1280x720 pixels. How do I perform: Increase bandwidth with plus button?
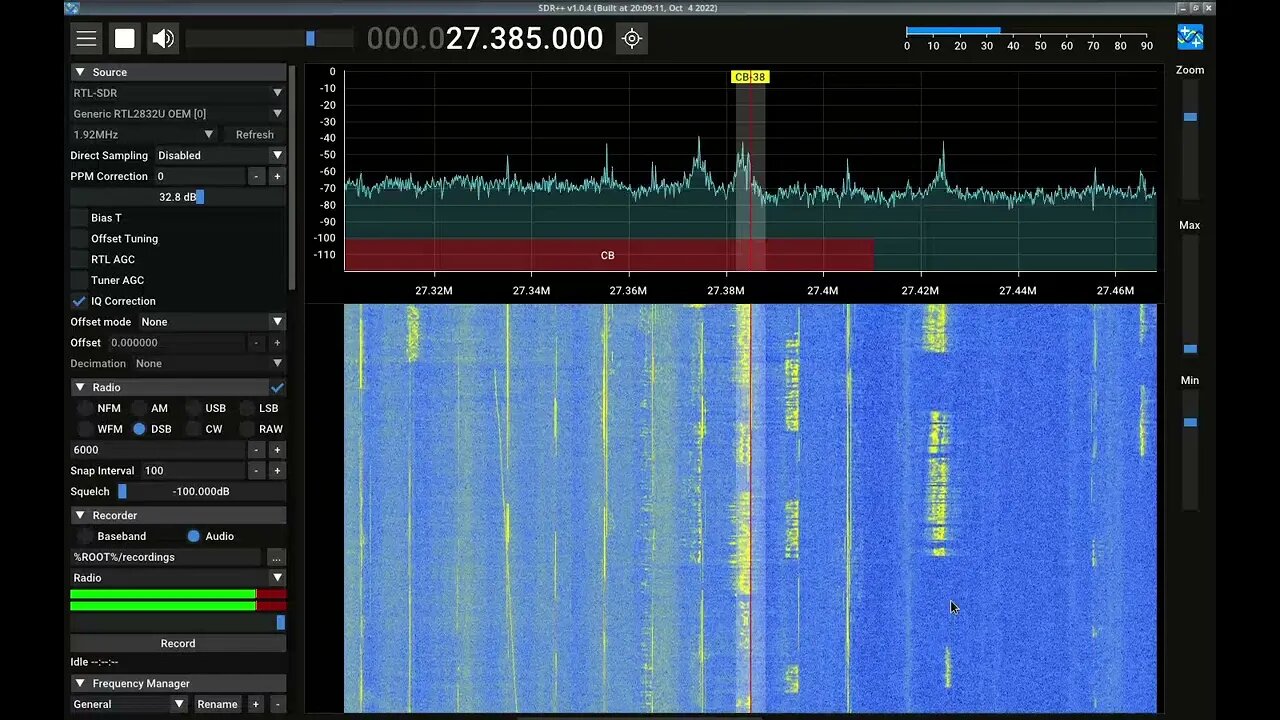pyautogui.click(x=277, y=450)
